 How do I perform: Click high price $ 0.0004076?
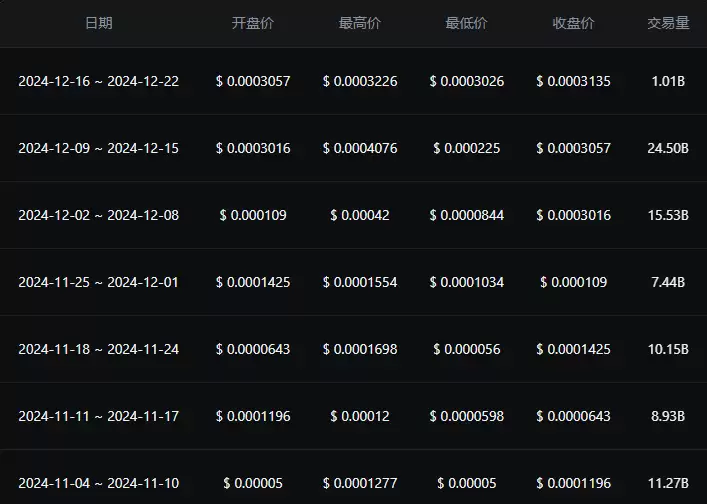(360, 148)
